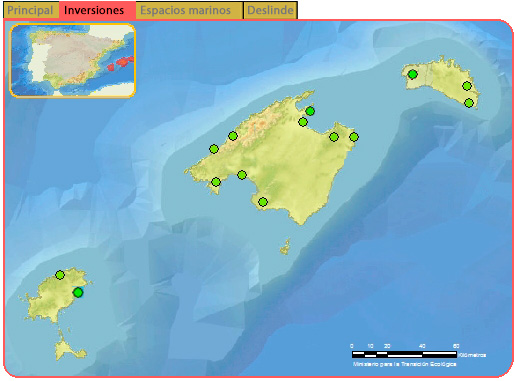Select the green marker on western Menorca
This screenshot has width=515, height=381.
tap(413, 74)
